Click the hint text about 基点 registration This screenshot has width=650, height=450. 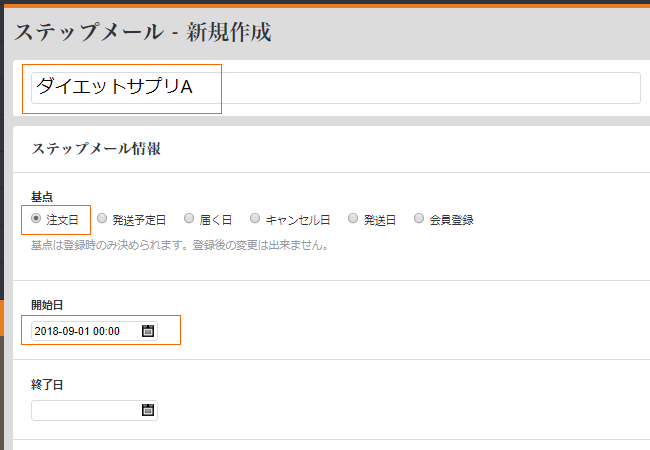coord(180,244)
